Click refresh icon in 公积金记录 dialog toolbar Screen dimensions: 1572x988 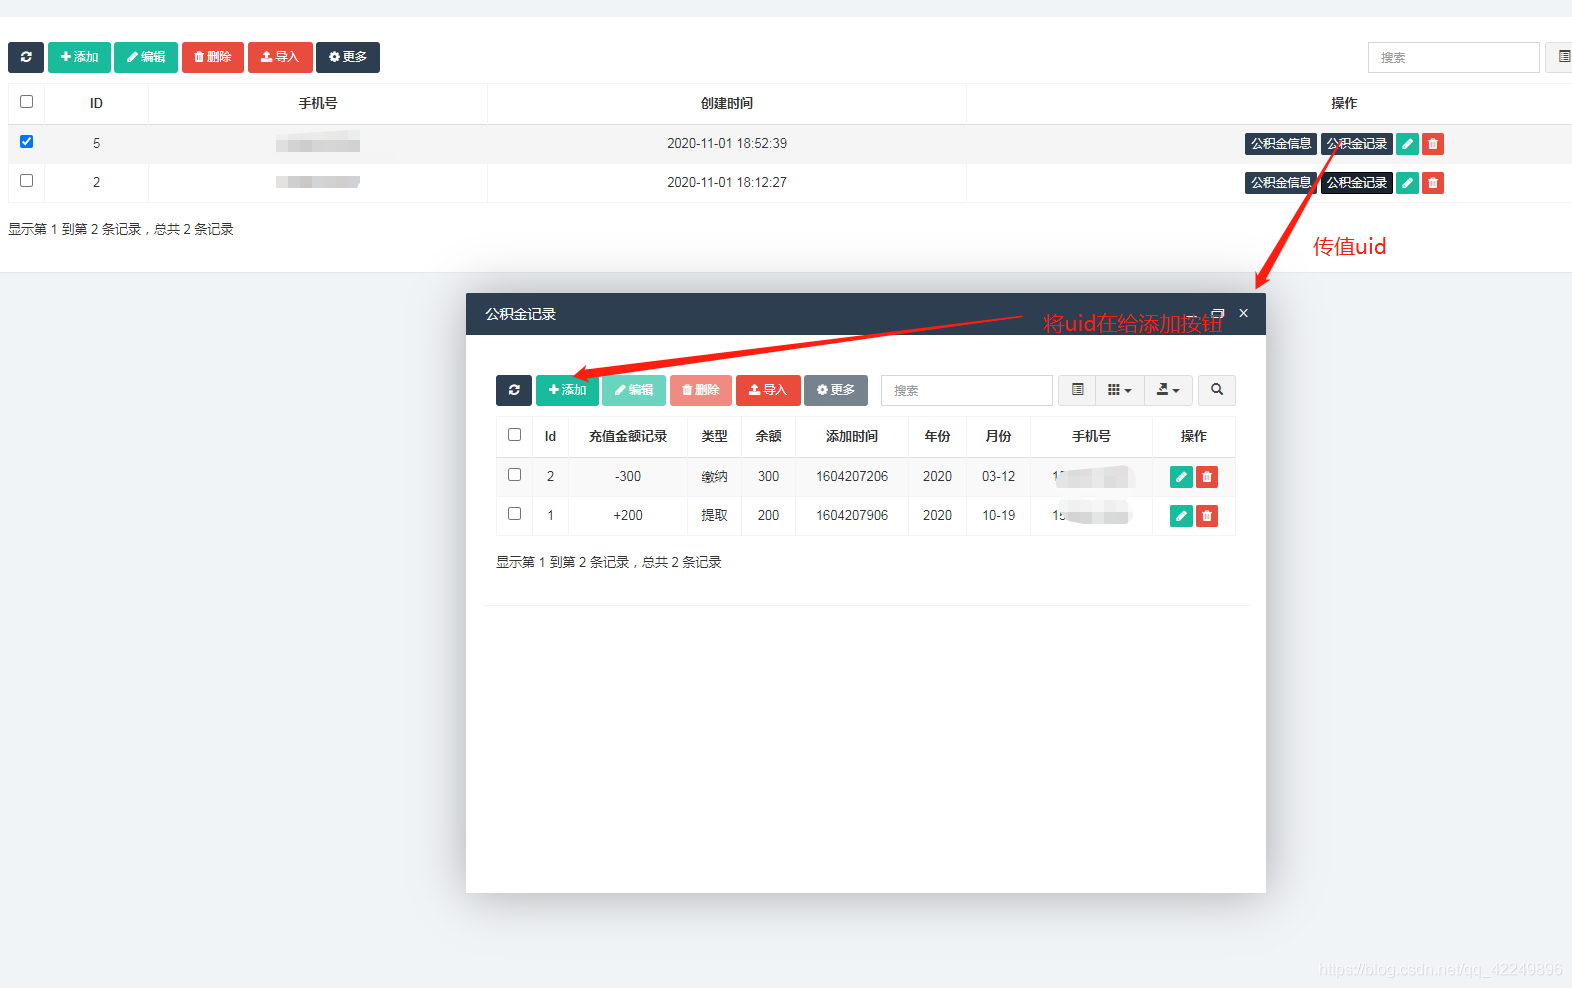point(514,390)
